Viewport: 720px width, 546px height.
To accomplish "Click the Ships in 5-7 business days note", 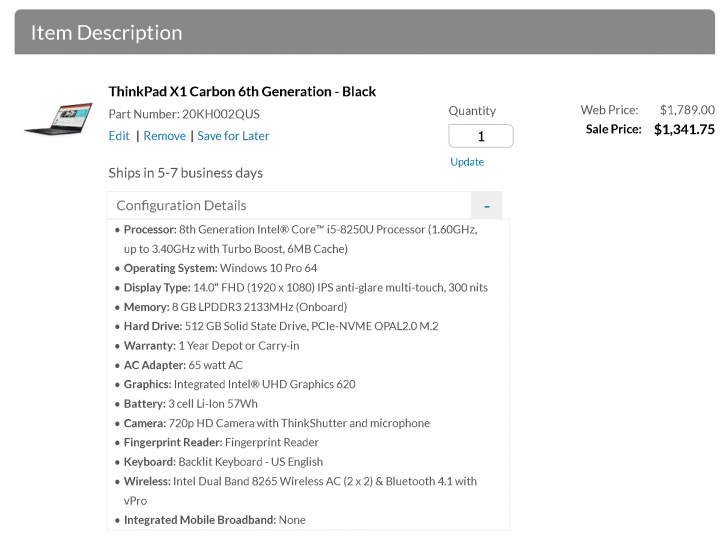I will 186,173.
